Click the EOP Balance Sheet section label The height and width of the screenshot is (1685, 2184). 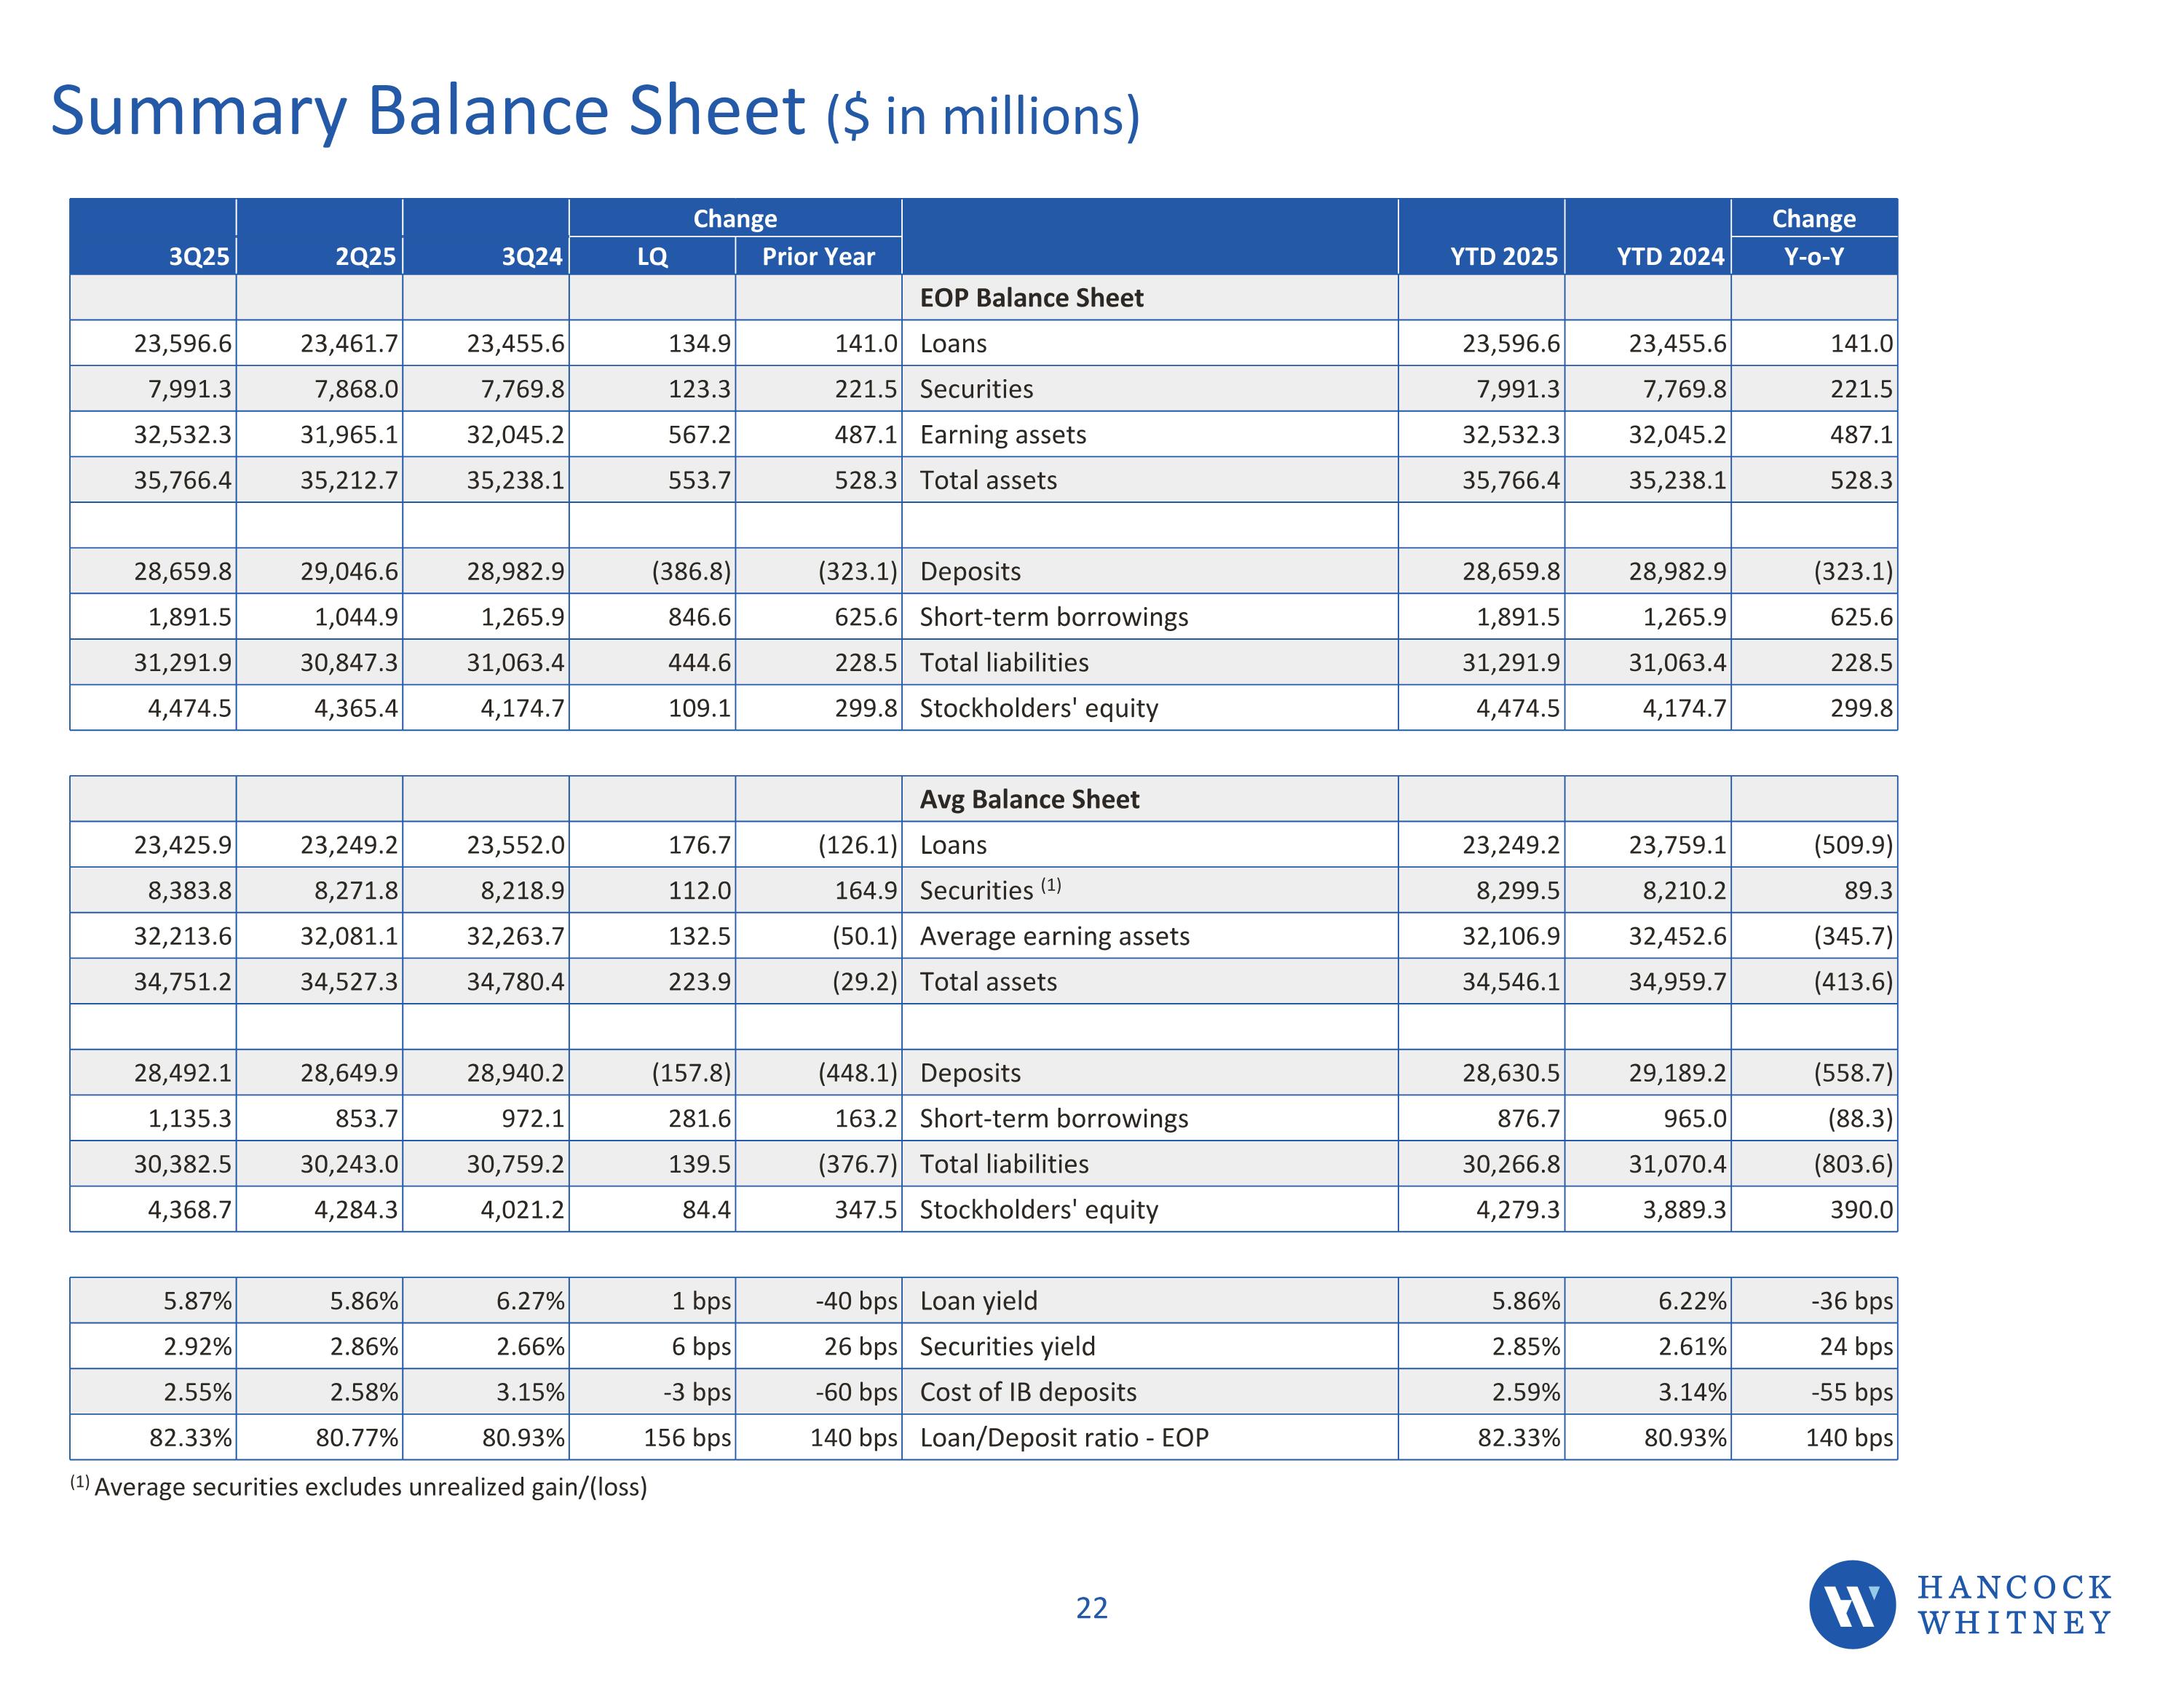[x=1031, y=298]
